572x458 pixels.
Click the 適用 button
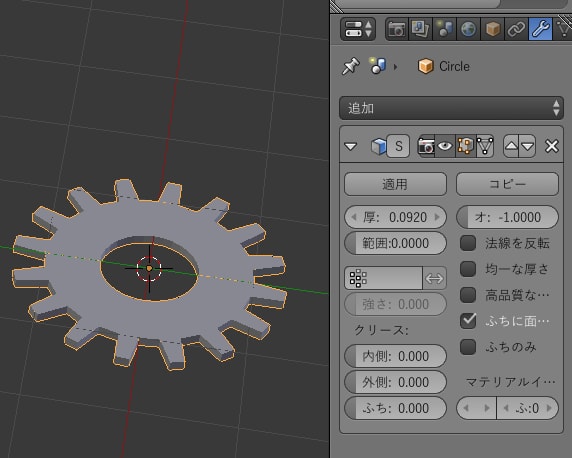pos(395,184)
